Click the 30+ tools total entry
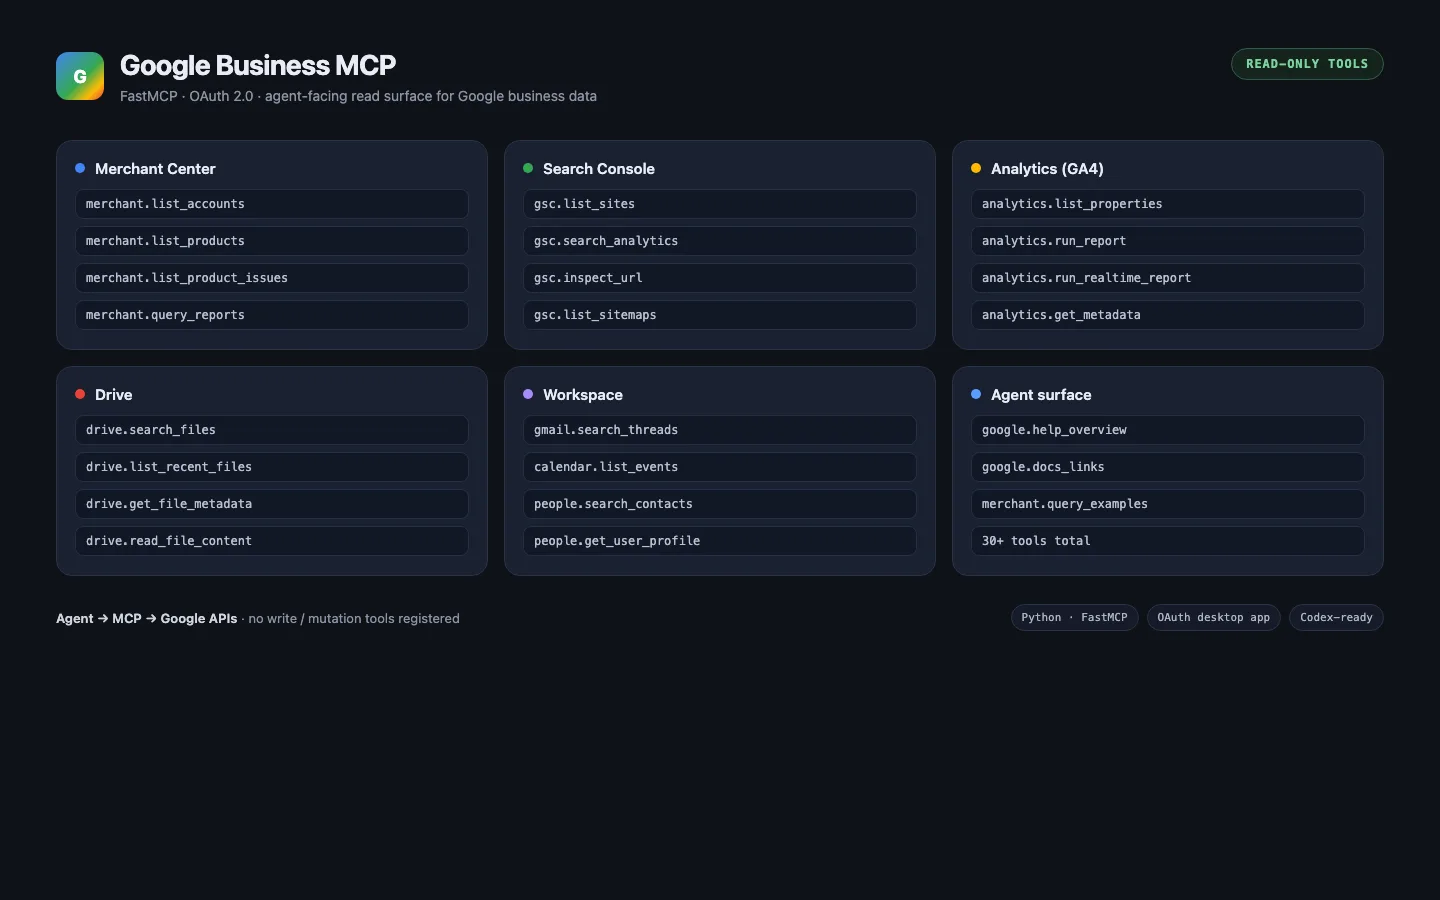The image size is (1440, 900). tap(1168, 541)
